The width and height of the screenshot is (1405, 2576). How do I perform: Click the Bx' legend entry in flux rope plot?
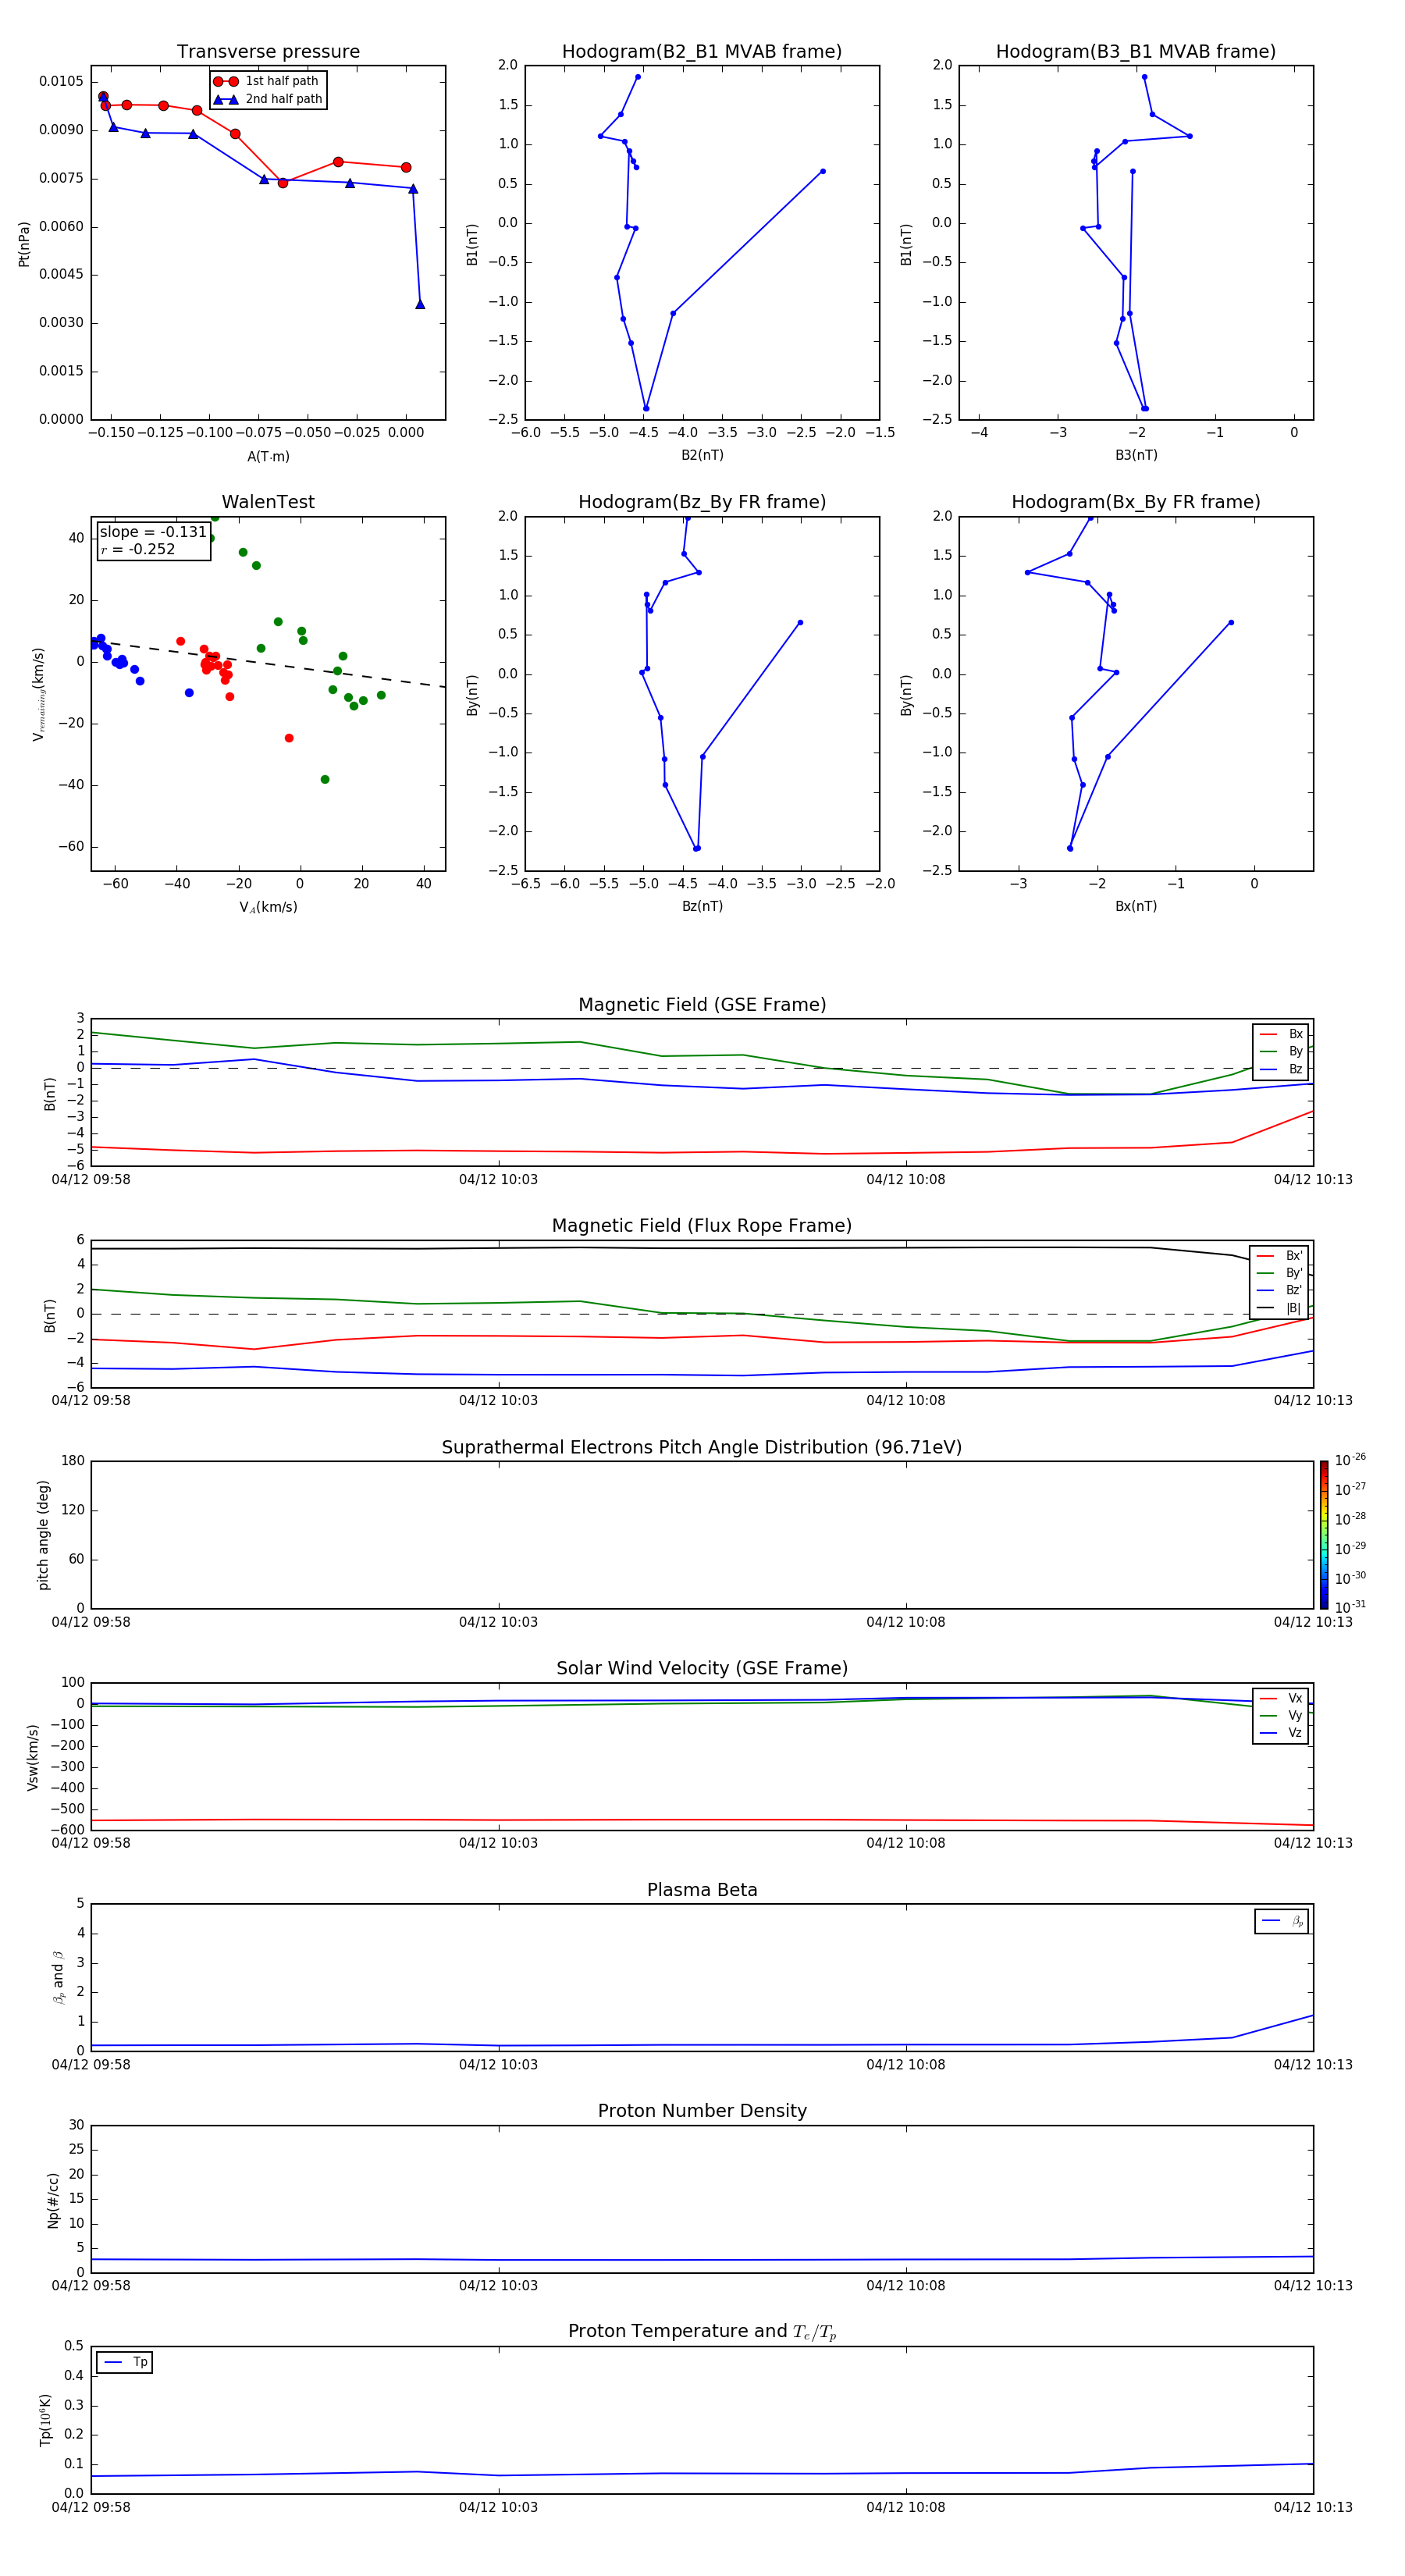coord(1280,1256)
